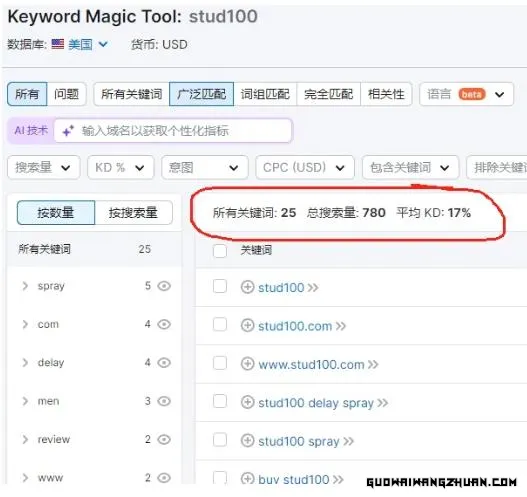Expand the delay keyword group

pyautogui.click(x=25, y=363)
